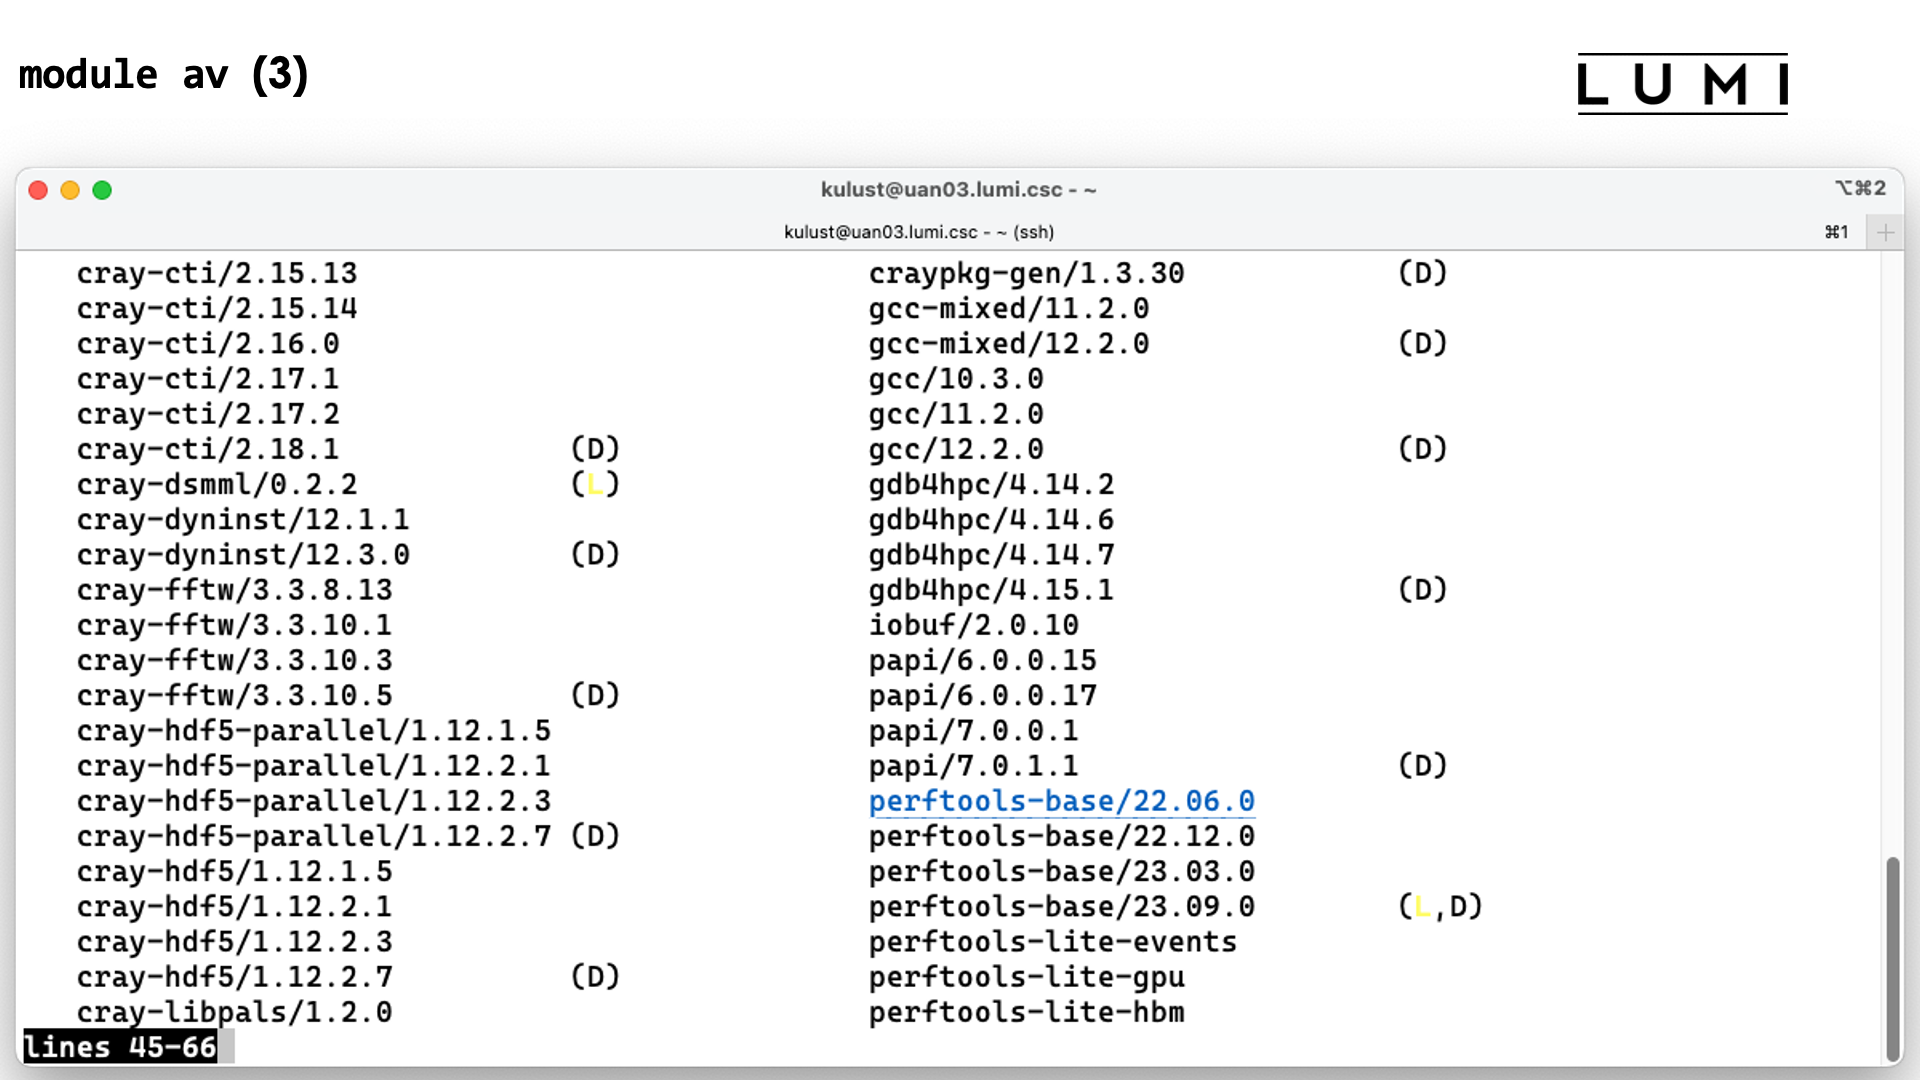Select the text papi/6.0.0.17
The image size is (1920, 1080).
pyautogui.click(x=983, y=695)
